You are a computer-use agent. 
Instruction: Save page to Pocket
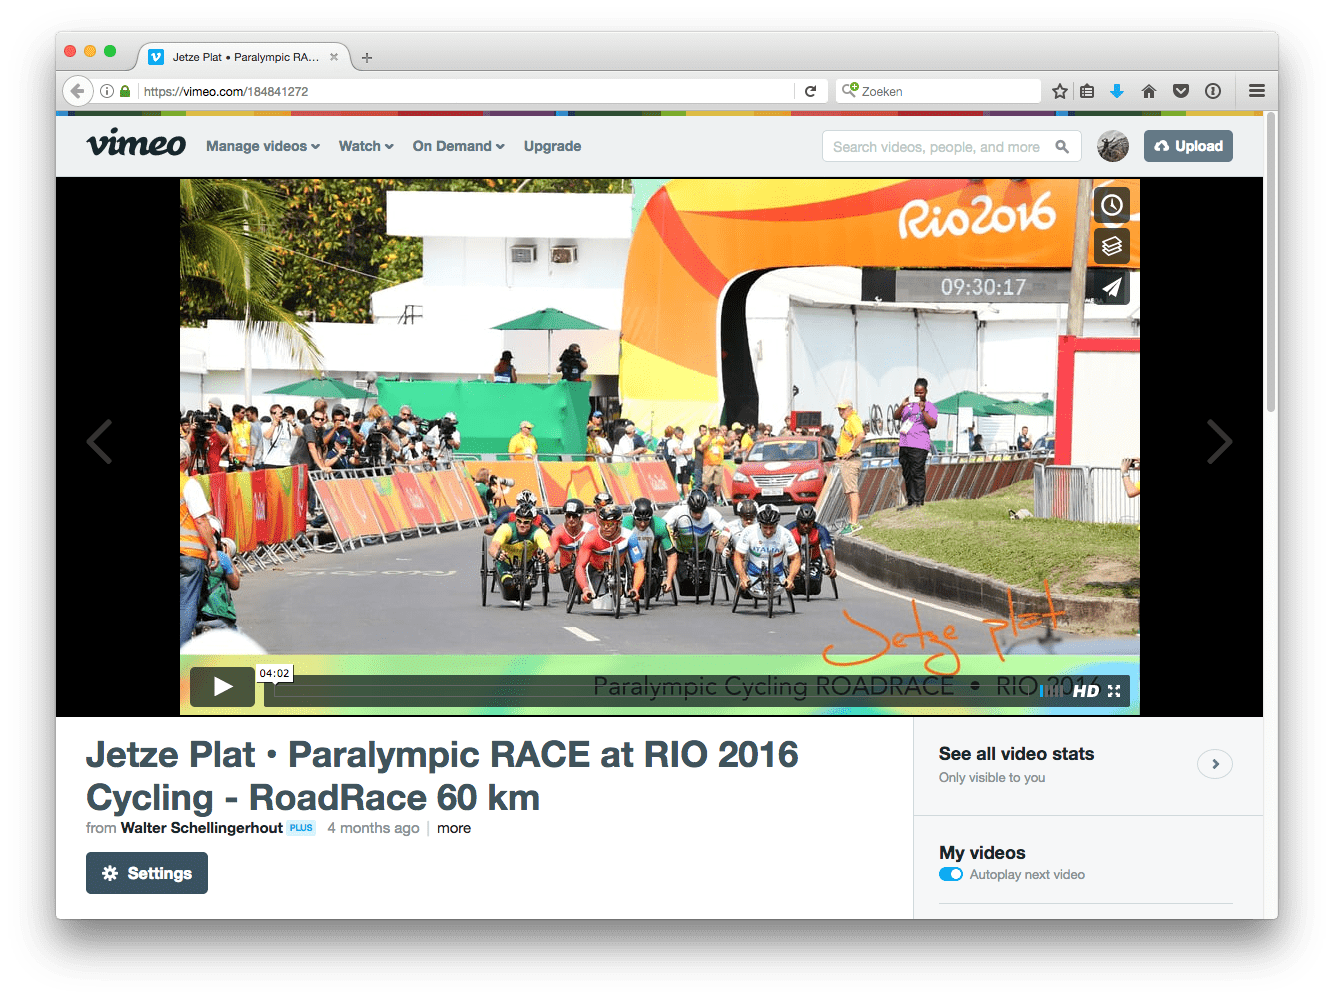point(1181,91)
